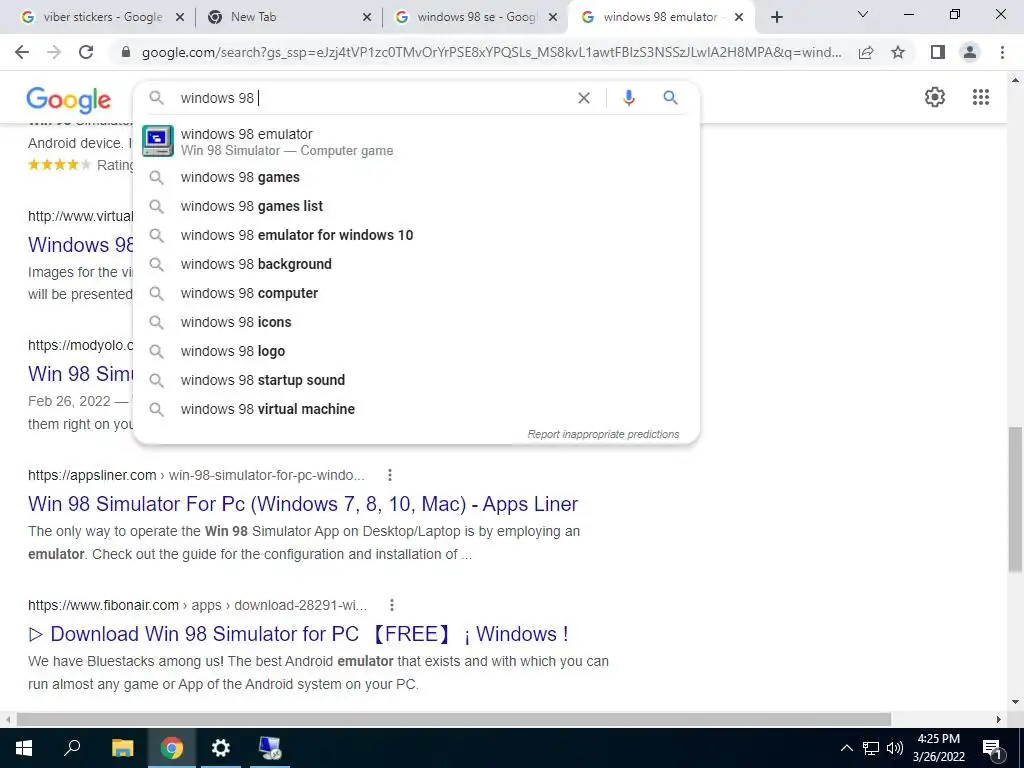
Task: Close the viber stickers tab
Action: [x=180, y=18]
